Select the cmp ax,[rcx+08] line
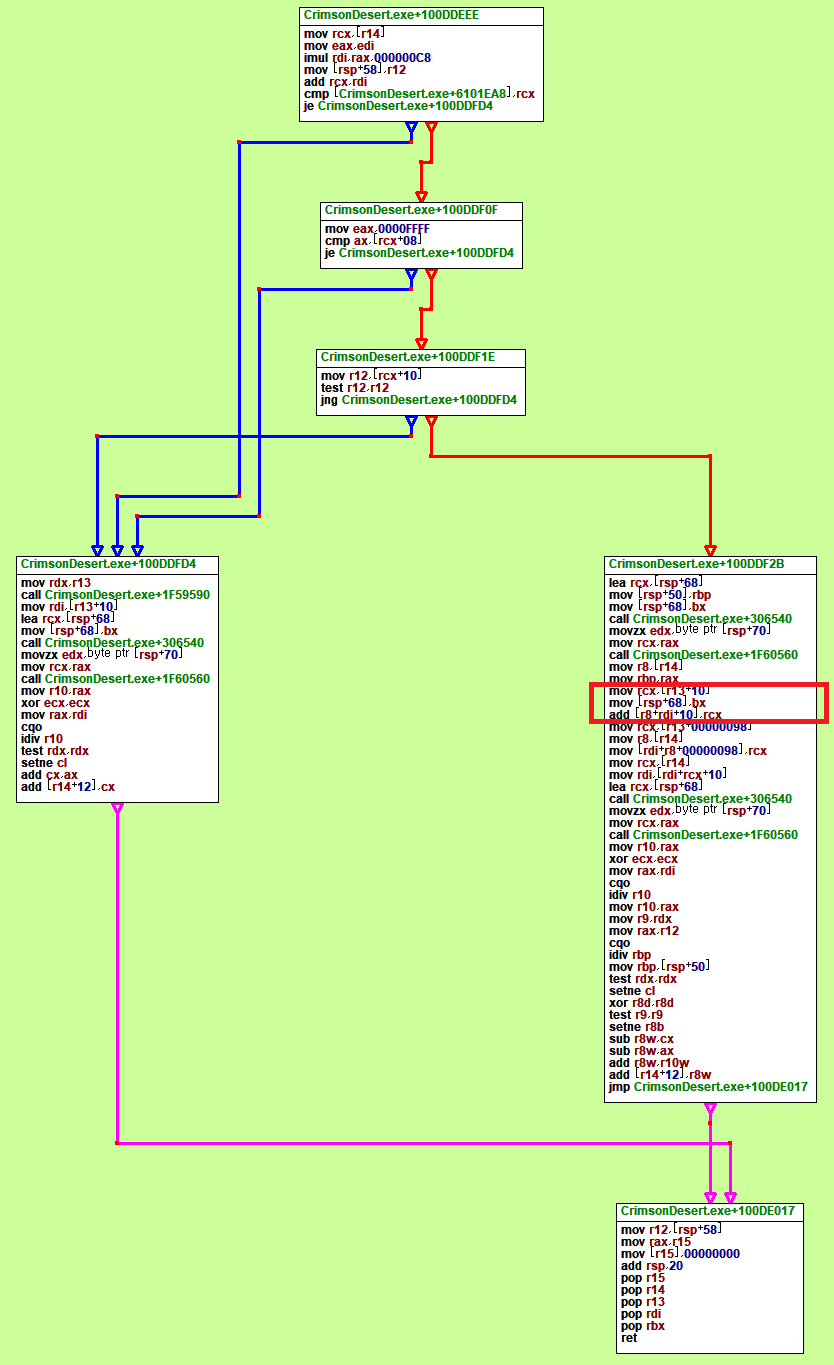This screenshot has width=834, height=1365. pyautogui.click(x=374, y=241)
